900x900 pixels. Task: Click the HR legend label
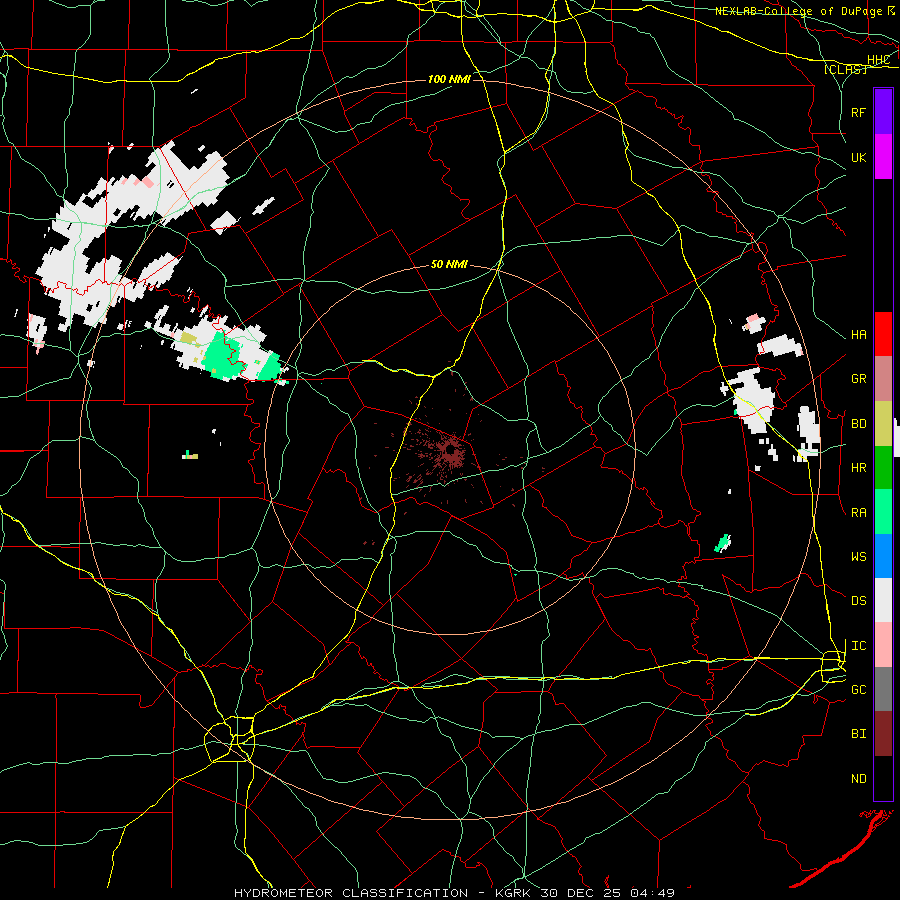[x=858, y=468]
